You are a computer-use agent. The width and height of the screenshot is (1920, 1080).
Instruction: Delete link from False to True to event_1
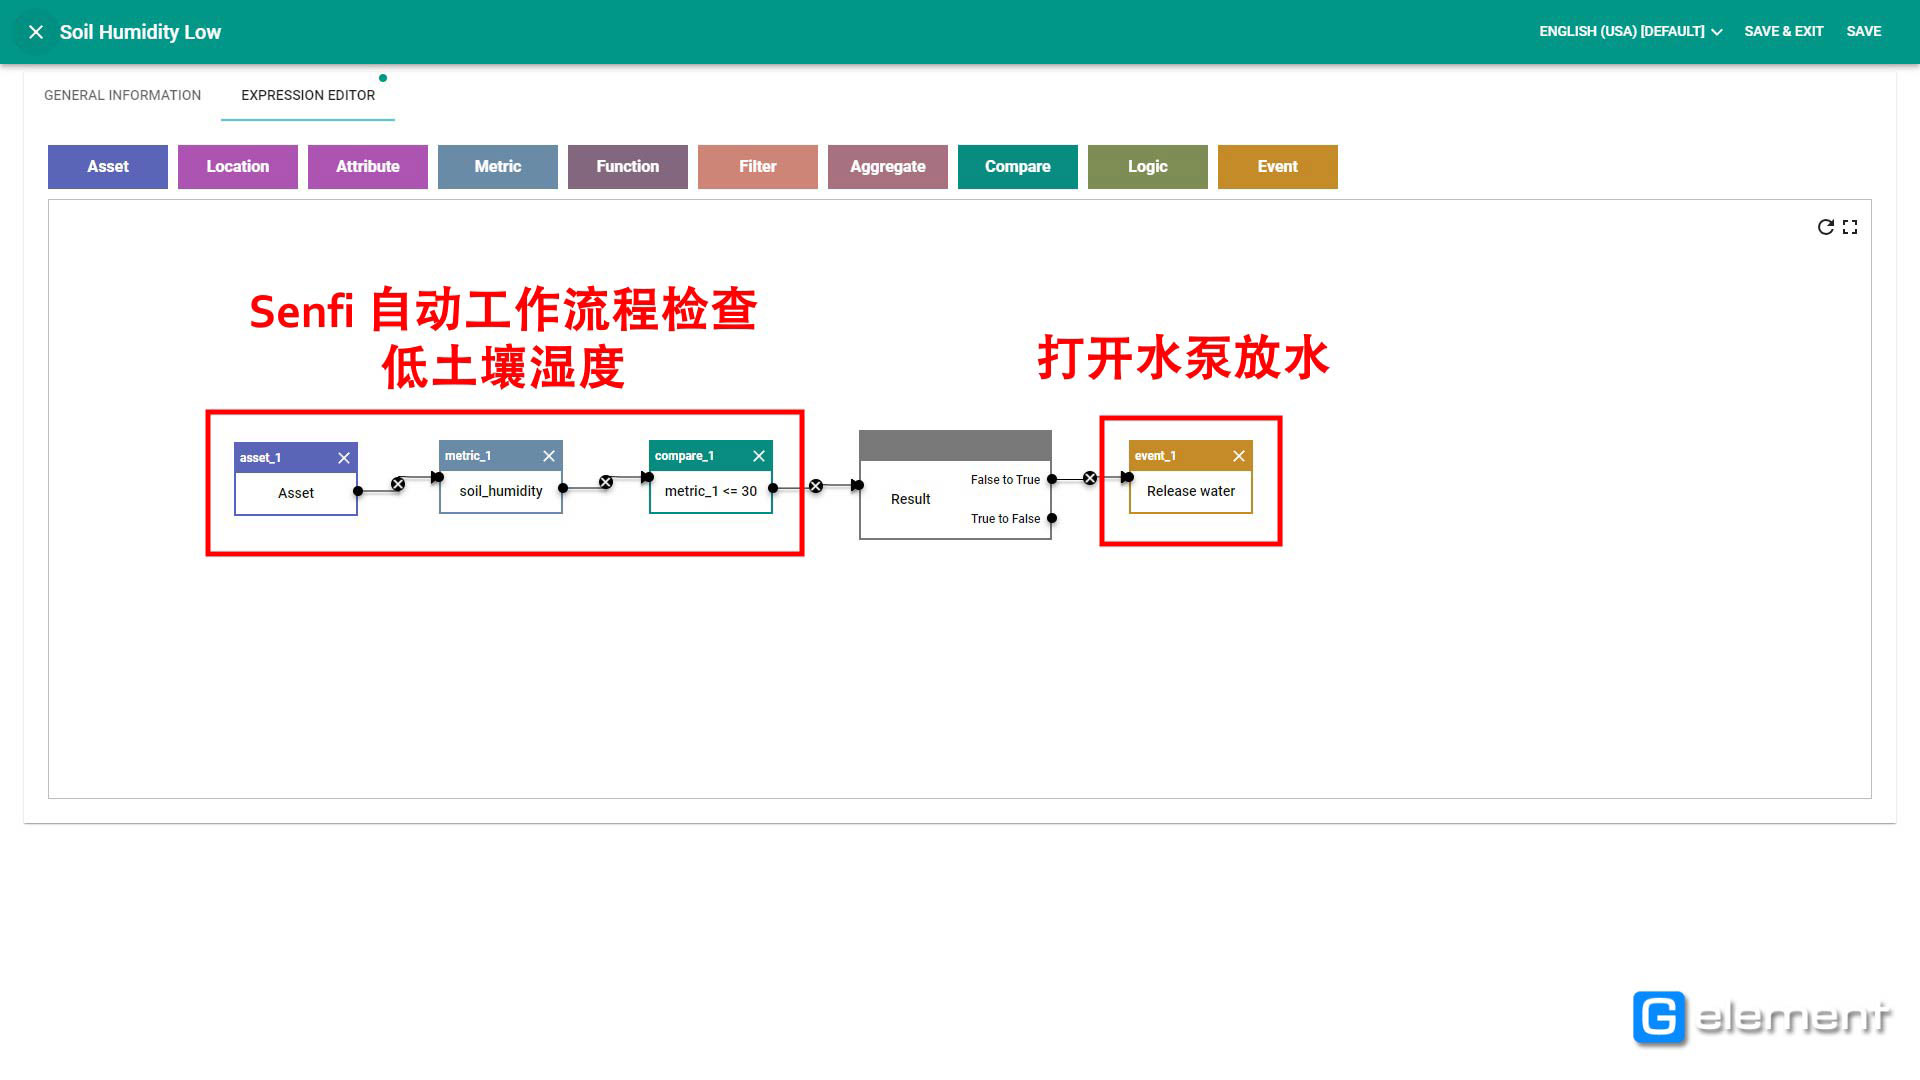(x=1090, y=478)
